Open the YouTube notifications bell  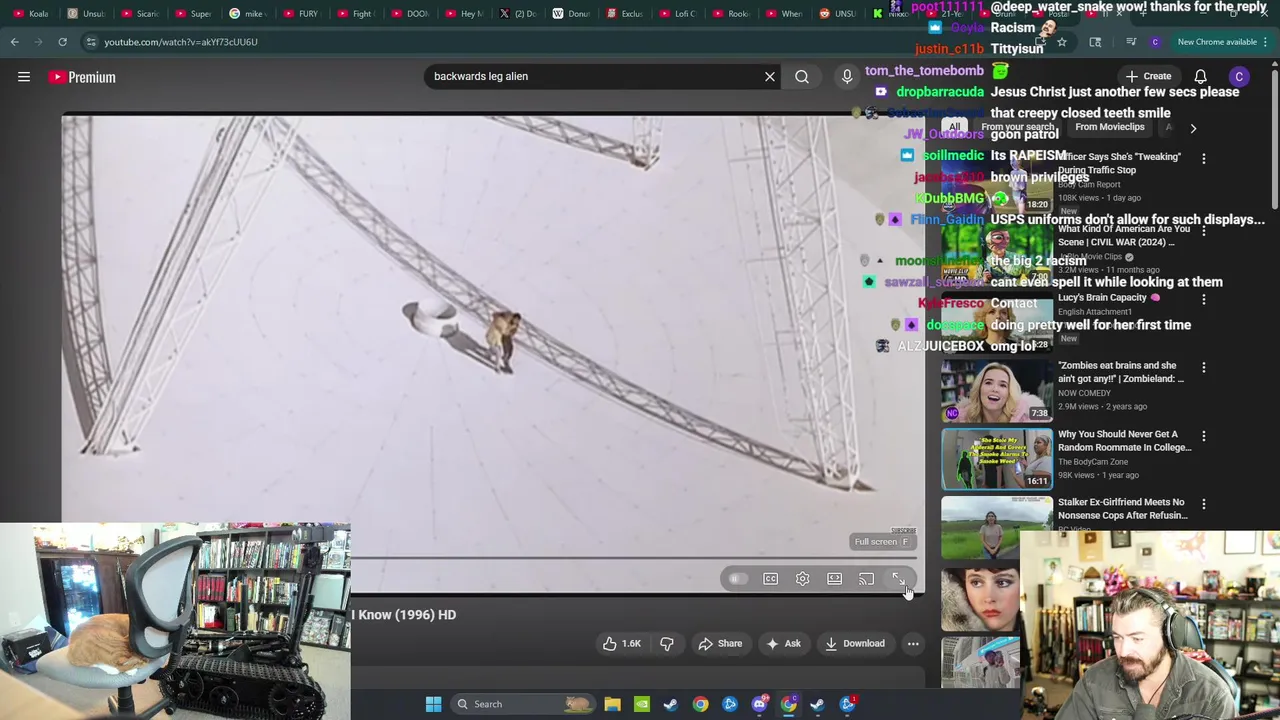(1200, 77)
